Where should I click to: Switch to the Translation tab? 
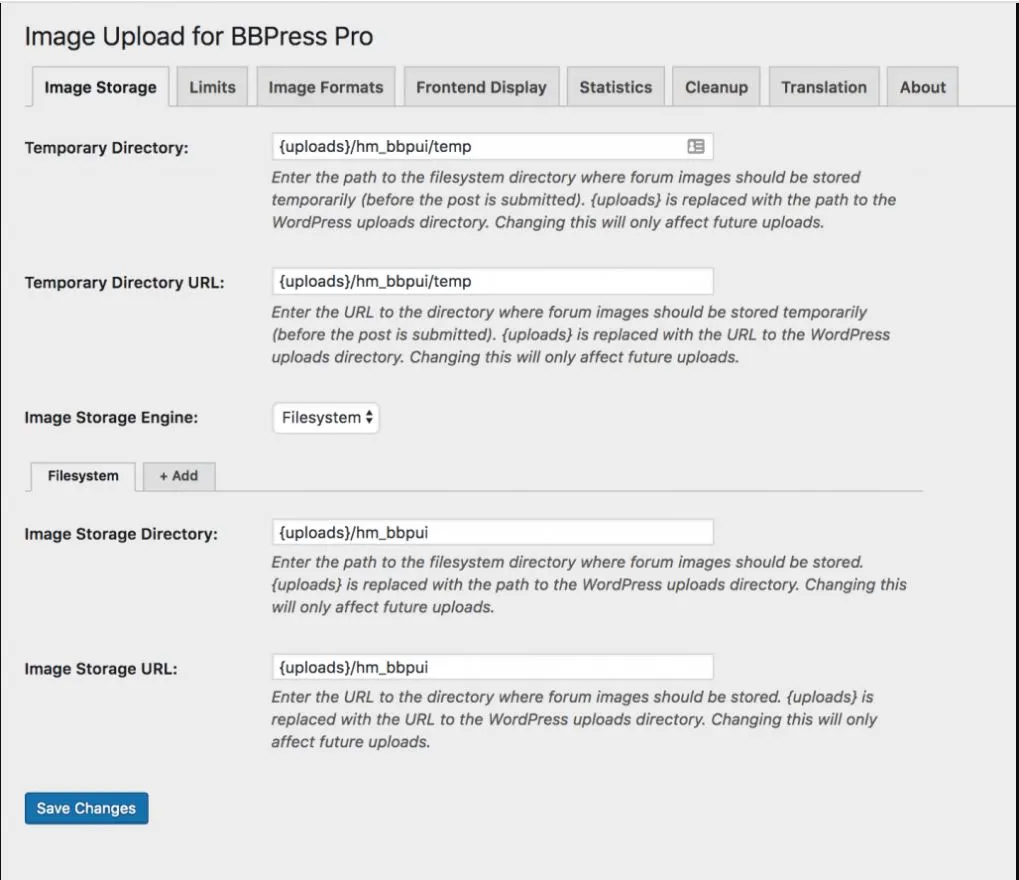[x=823, y=87]
